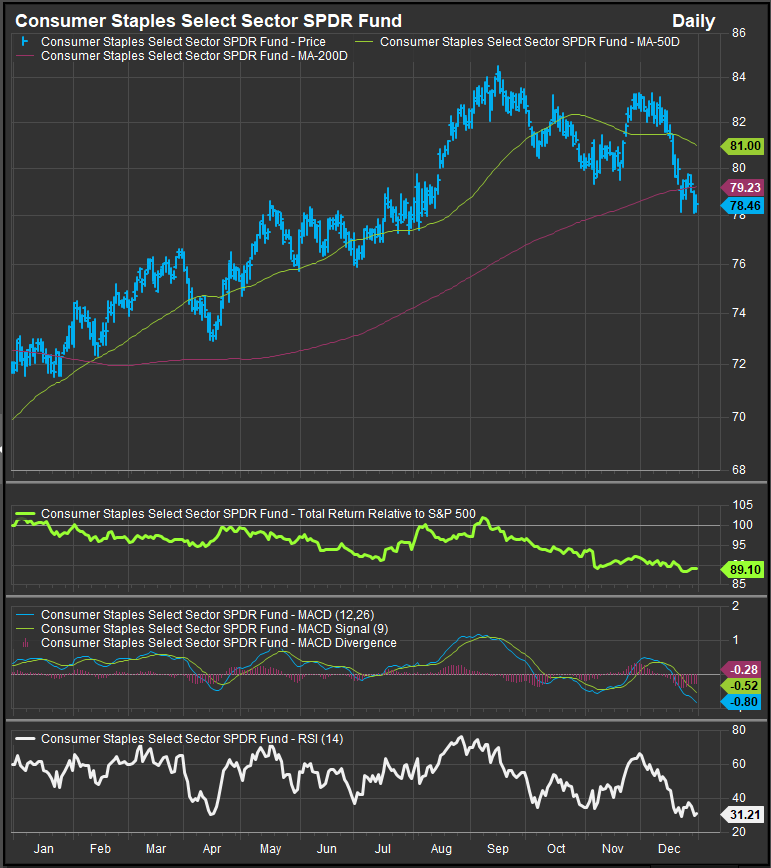Click the green 89.10 value tag
This screenshot has width=771, height=868.
742,570
